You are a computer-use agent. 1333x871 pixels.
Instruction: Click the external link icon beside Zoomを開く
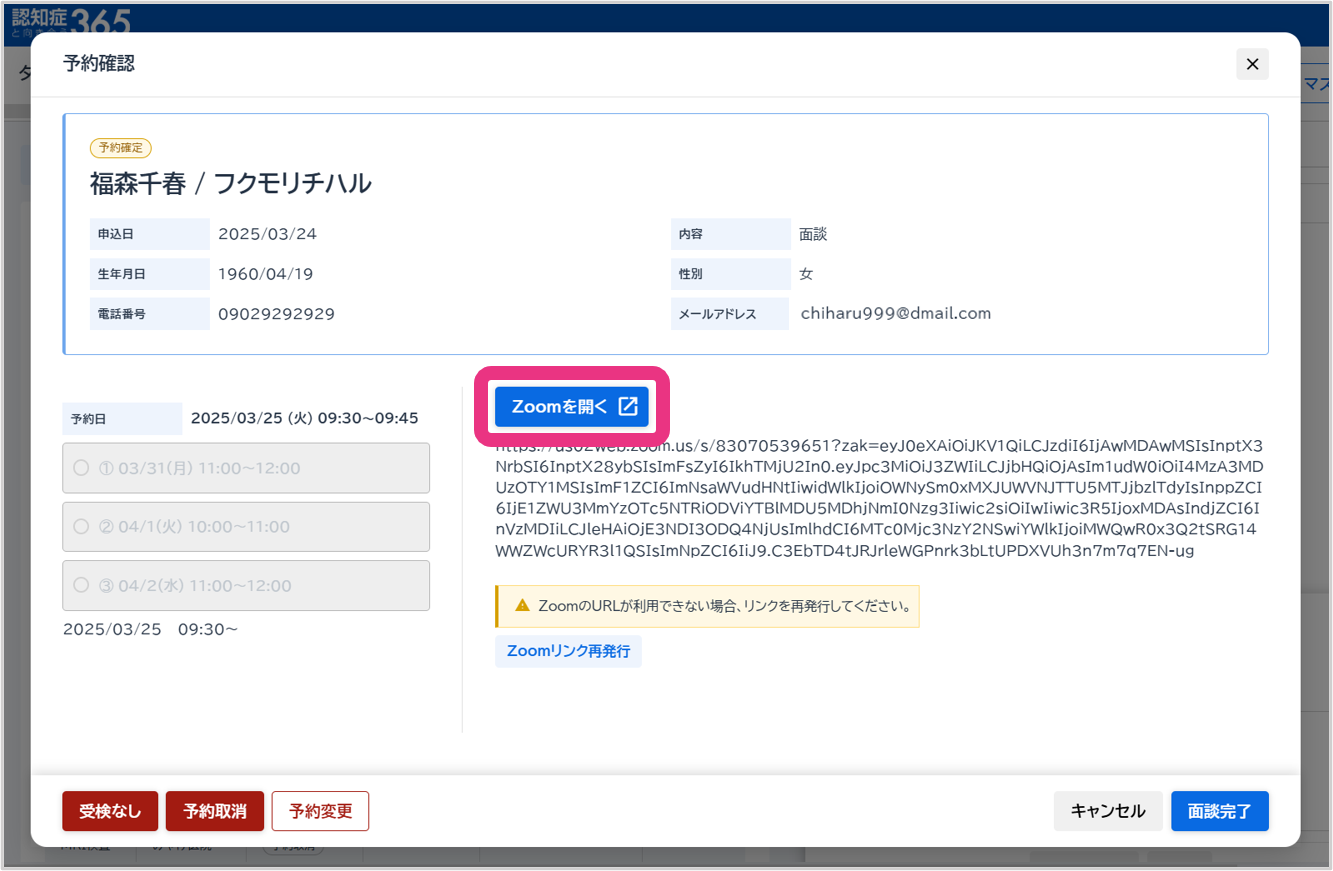(628, 406)
